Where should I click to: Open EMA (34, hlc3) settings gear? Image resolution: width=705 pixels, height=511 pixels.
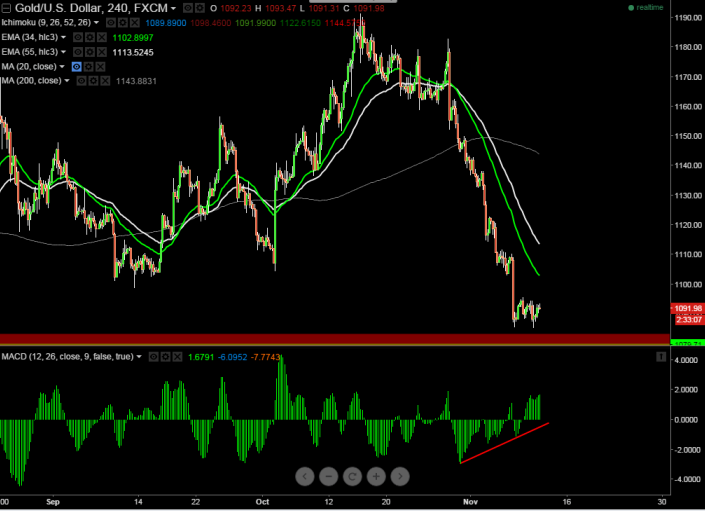(90, 37)
